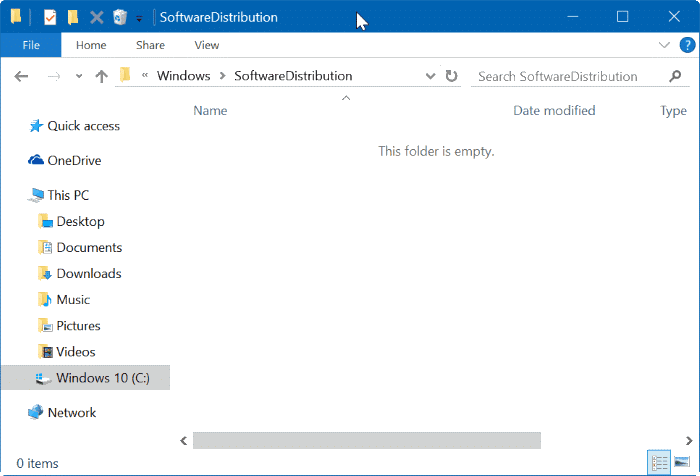Click the sort arrow above the columns
Viewport: 700px width, 476px height.
(x=346, y=97)
